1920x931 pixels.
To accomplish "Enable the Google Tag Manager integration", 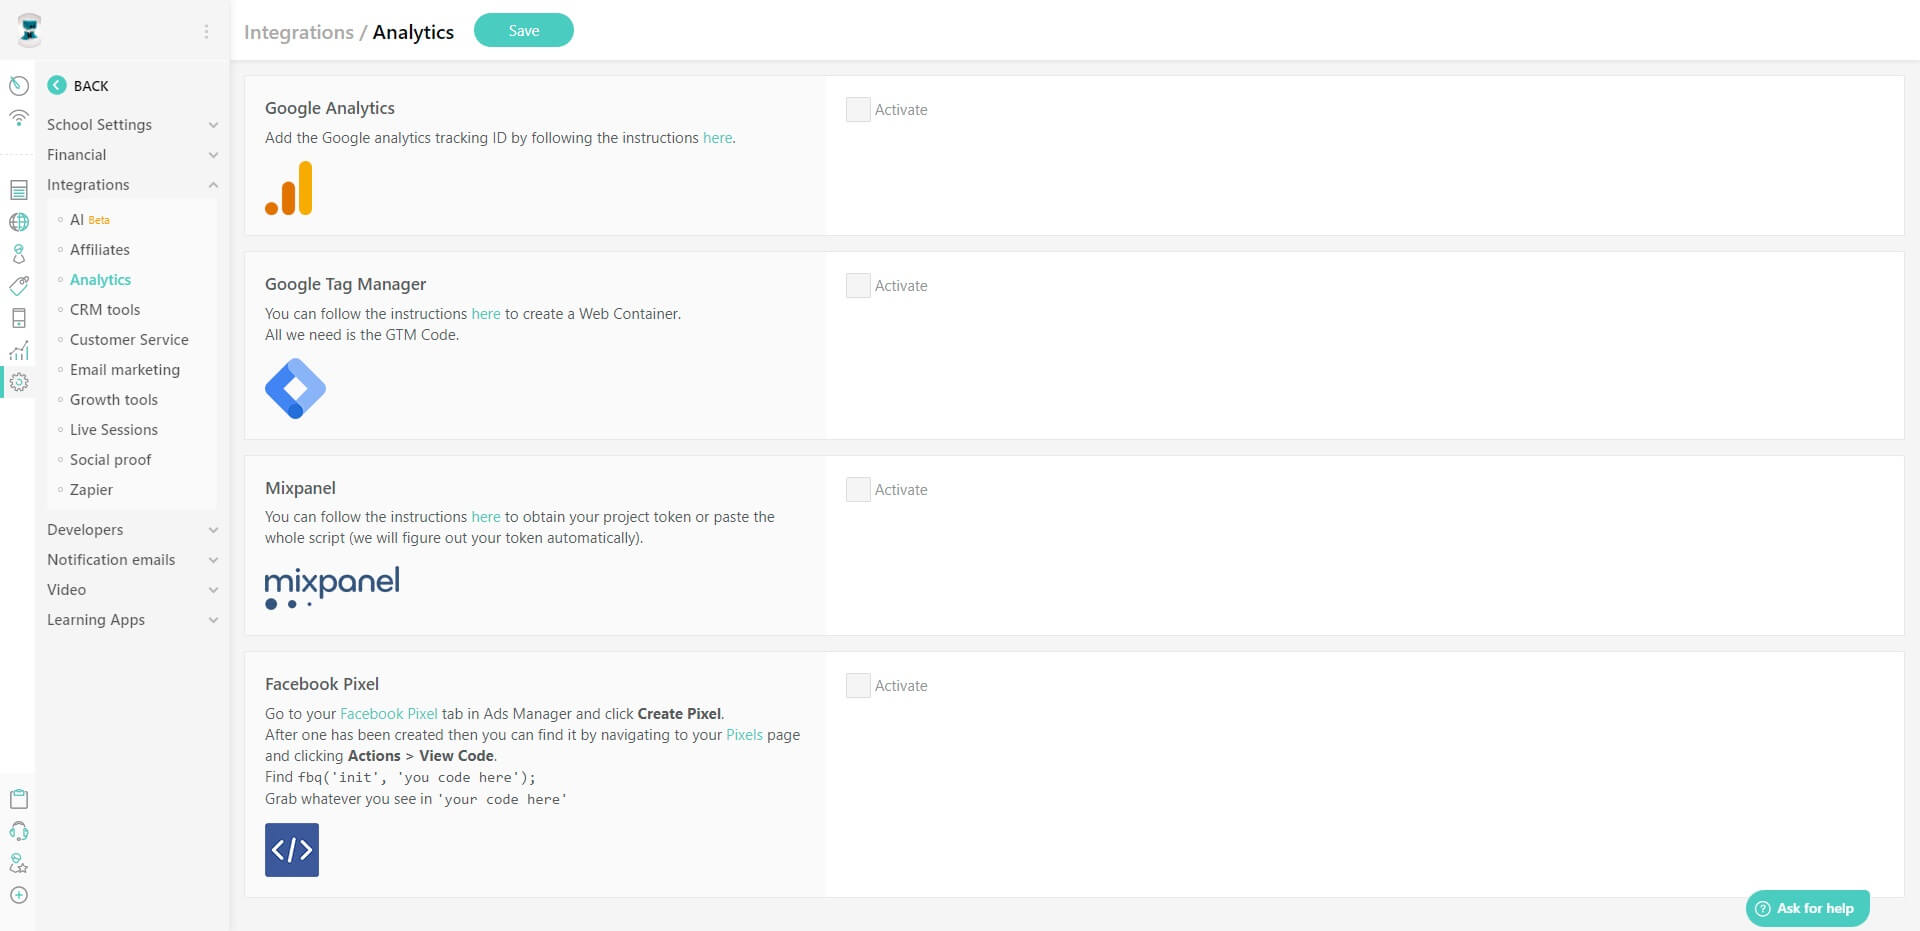I will tap(856, 285).
